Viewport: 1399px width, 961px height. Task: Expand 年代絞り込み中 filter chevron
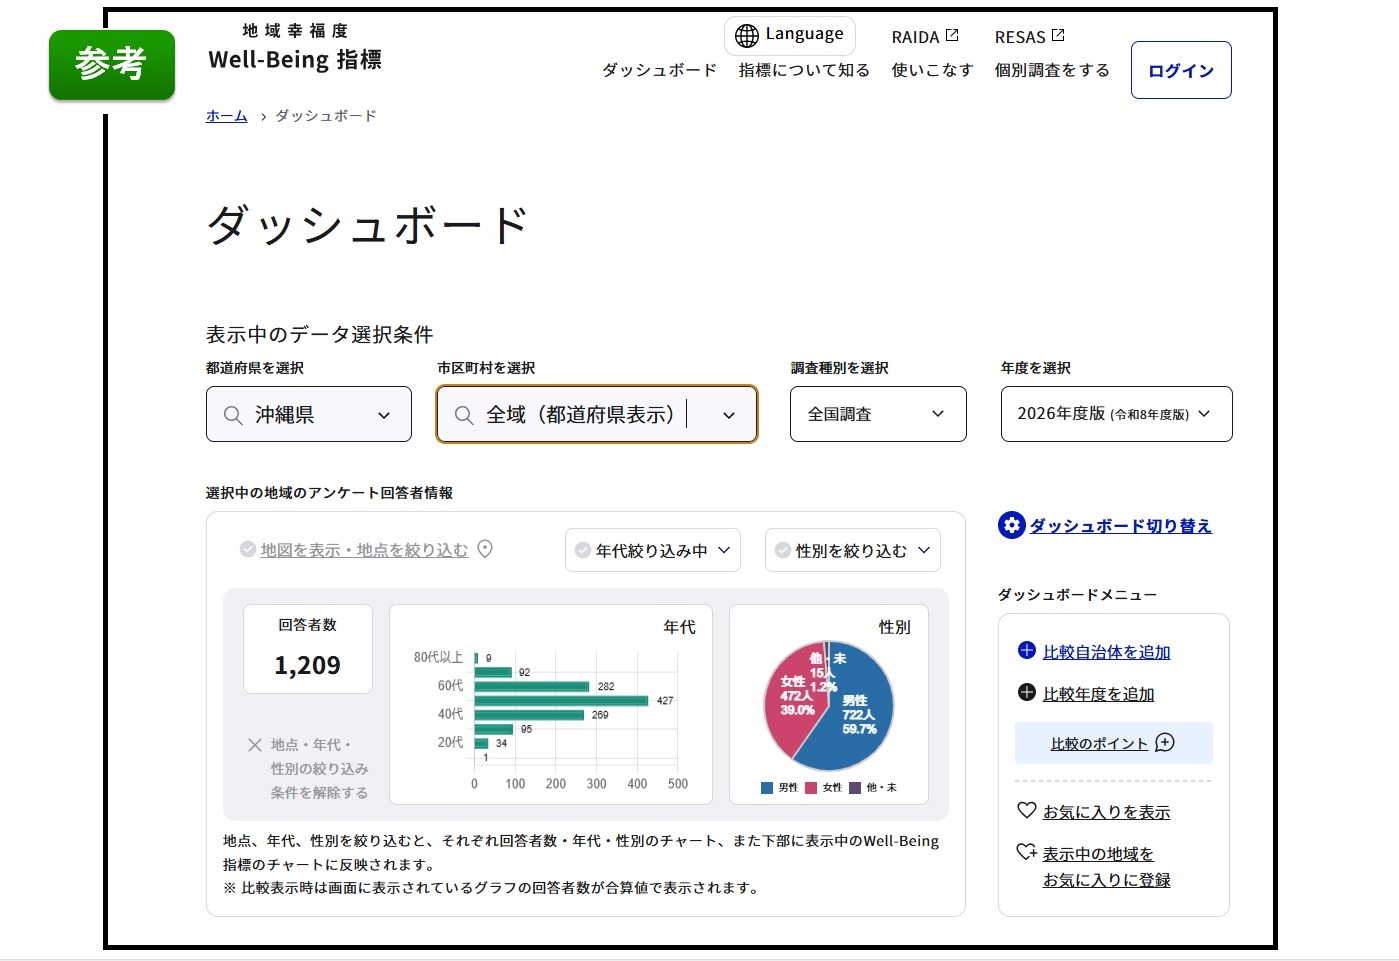pos(724,550)
